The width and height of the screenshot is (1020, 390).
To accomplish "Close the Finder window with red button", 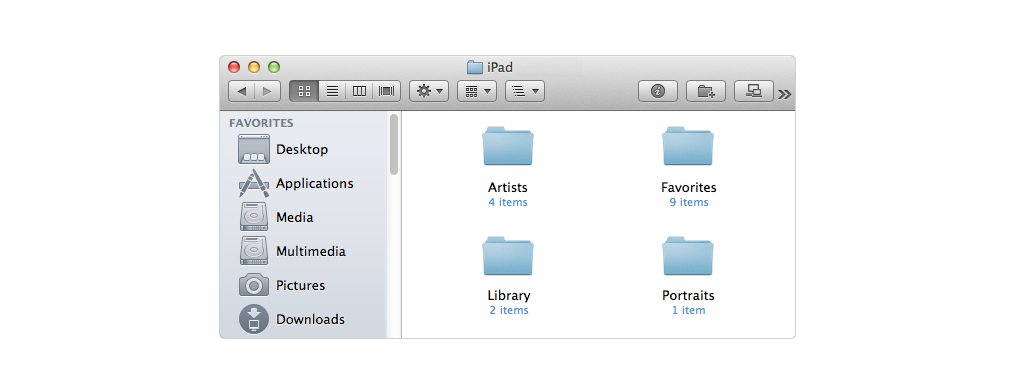I will (x=234, y=67).
